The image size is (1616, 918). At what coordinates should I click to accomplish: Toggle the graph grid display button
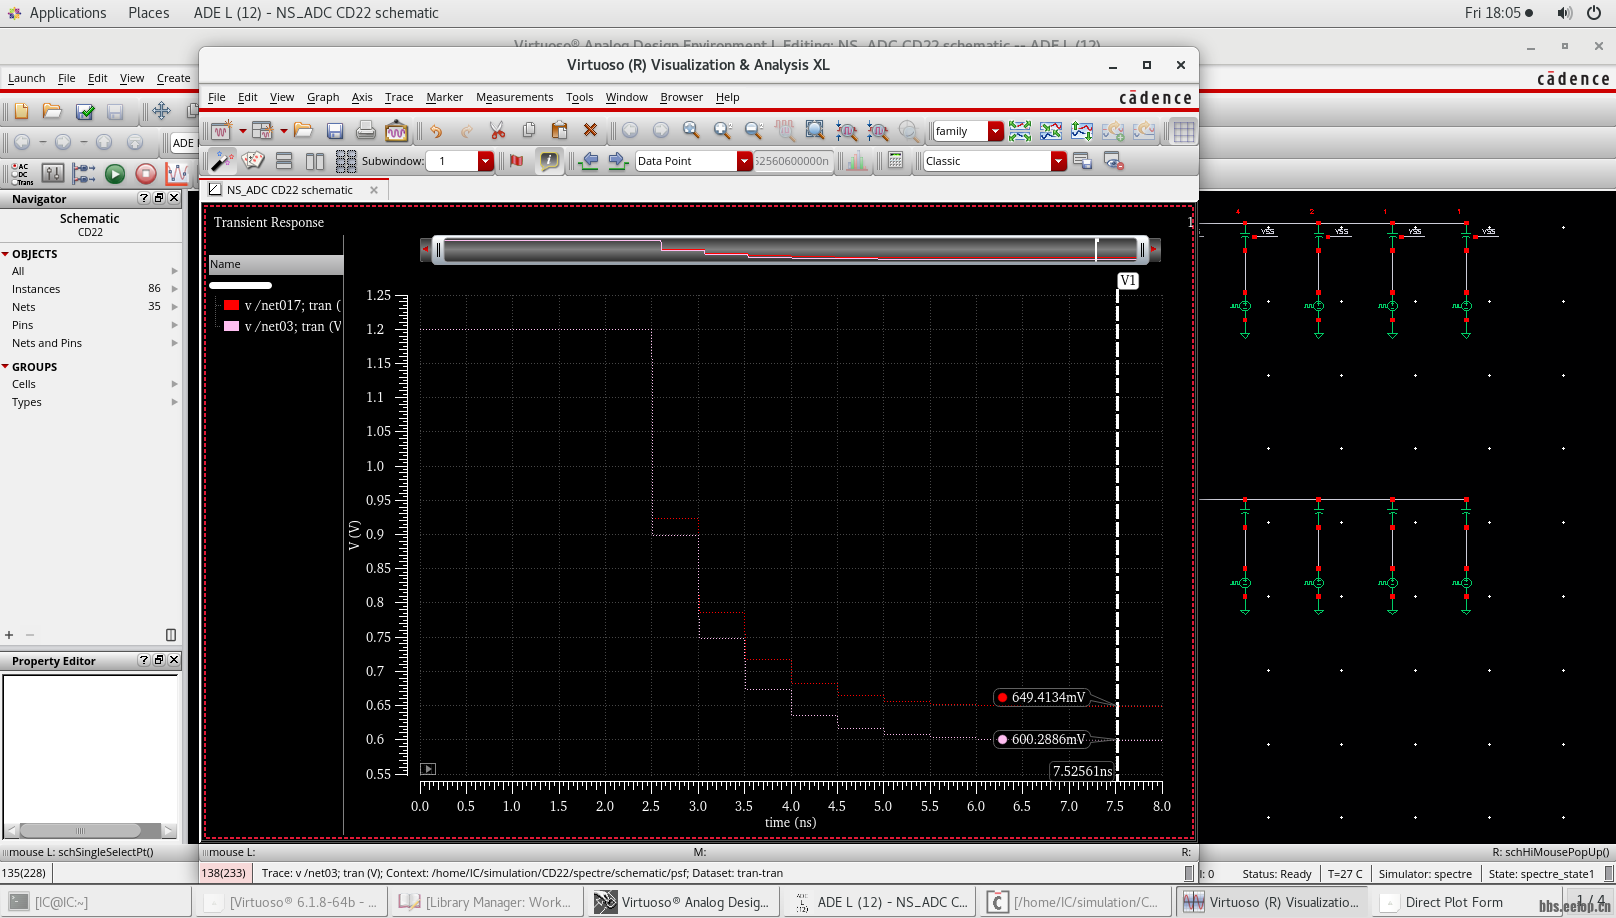tap(1184, 131)
